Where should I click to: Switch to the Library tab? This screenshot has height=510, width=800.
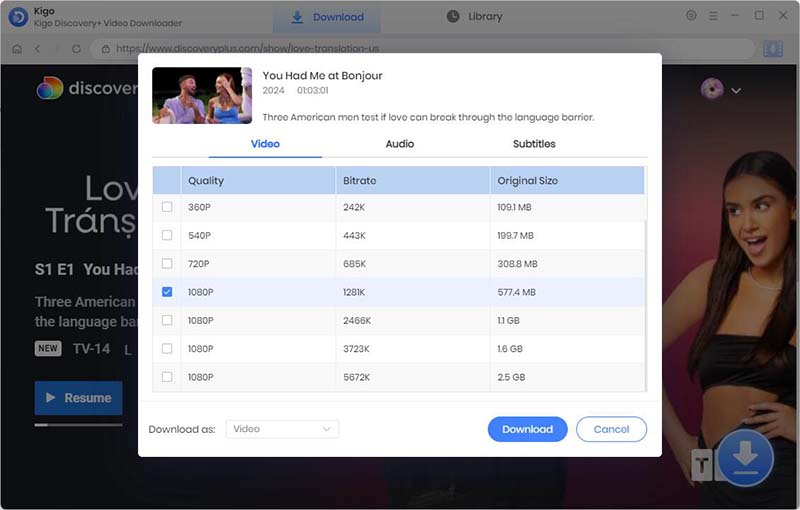tap(474, 17)
